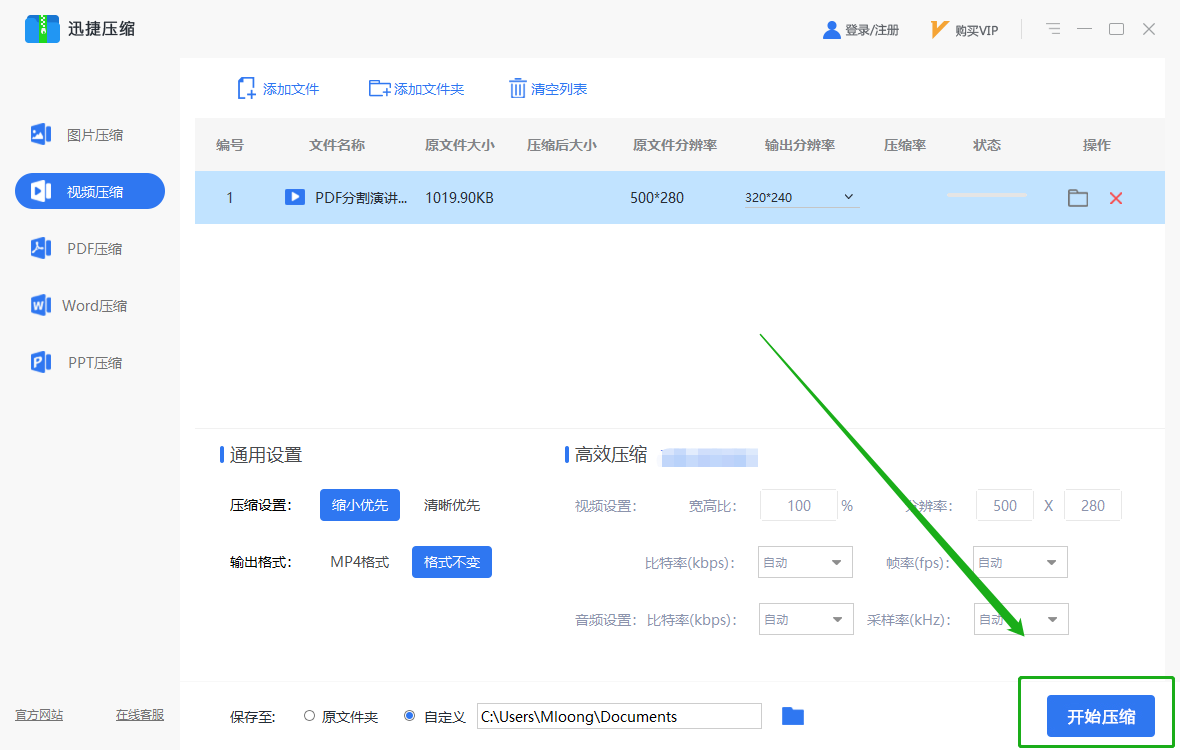This screenshot has width=1180, height=750.
Task: Click the 添加文件夹 add folder icon
Action: point(379,89)
